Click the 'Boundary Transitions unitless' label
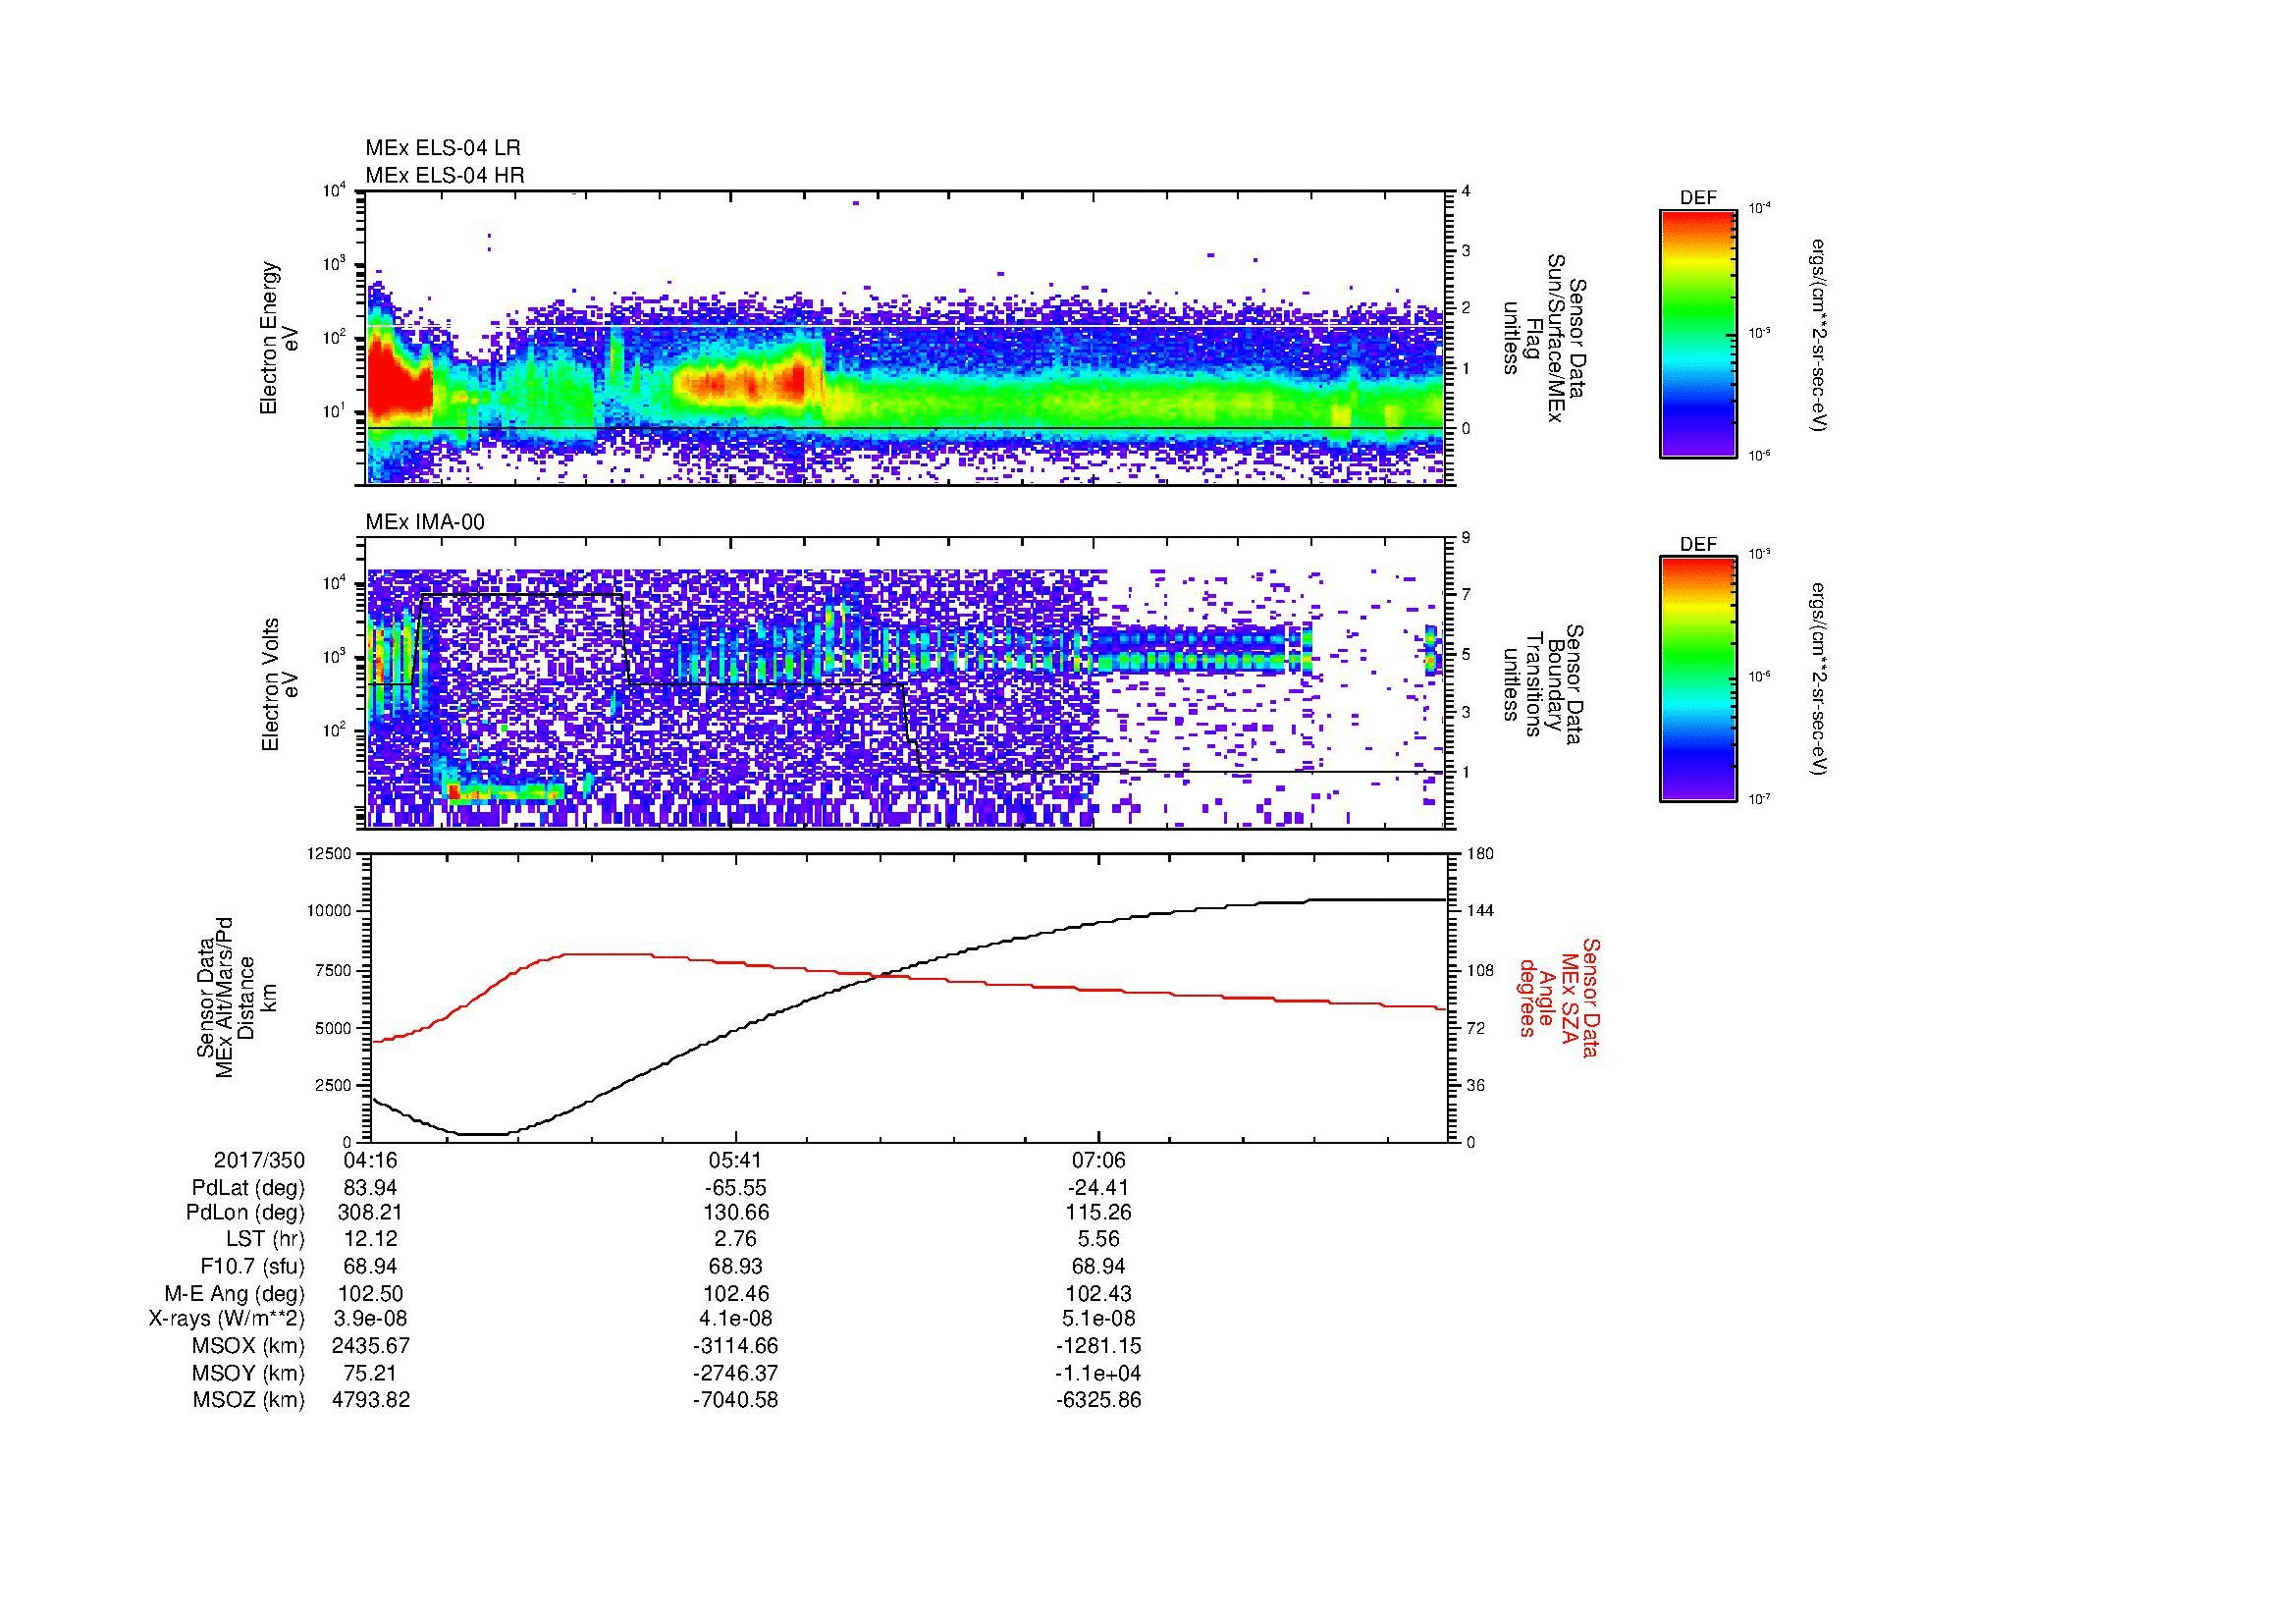This screenshot has height=1623, width=2296. click(1545, 684)
